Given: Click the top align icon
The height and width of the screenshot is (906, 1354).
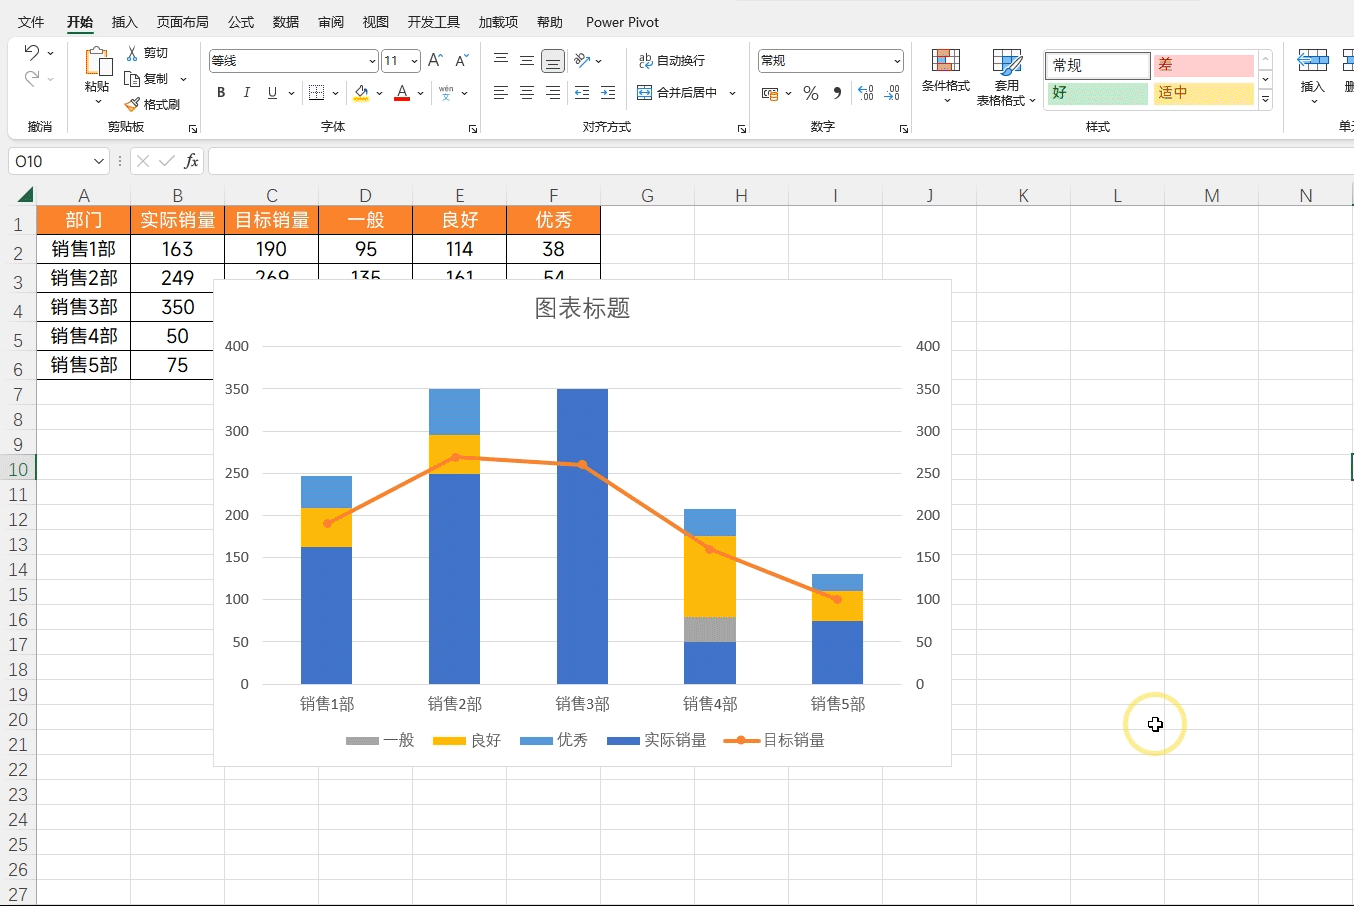Looking at the screenshot, I should coord(501,61).
